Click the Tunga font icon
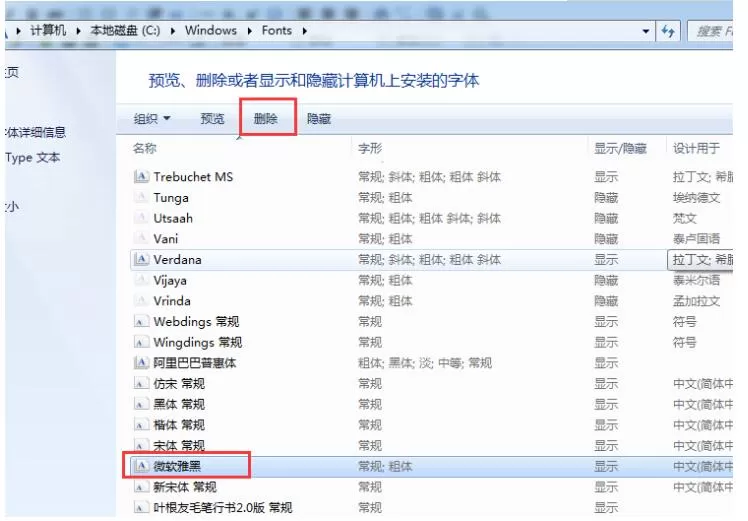 point(141,197)
